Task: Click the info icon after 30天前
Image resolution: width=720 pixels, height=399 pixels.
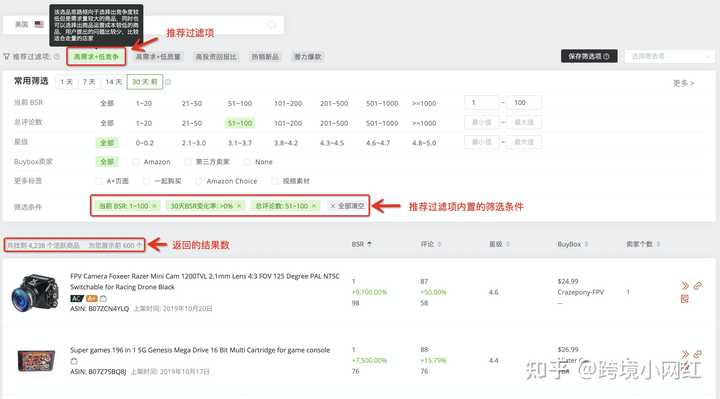Action: click(168, 82)
